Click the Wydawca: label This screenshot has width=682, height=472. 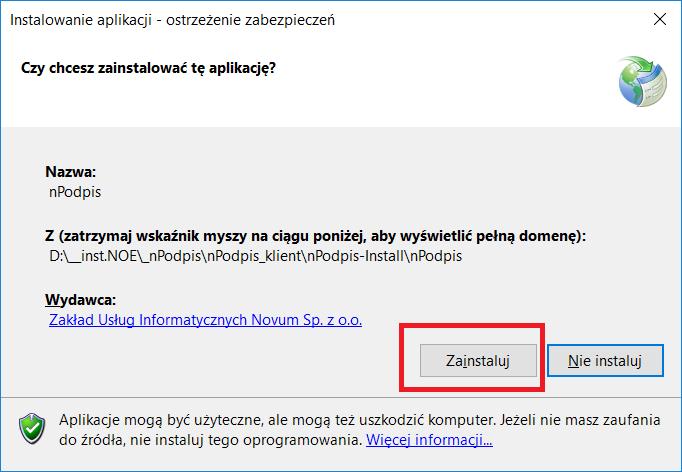click(x=80, y=300)
